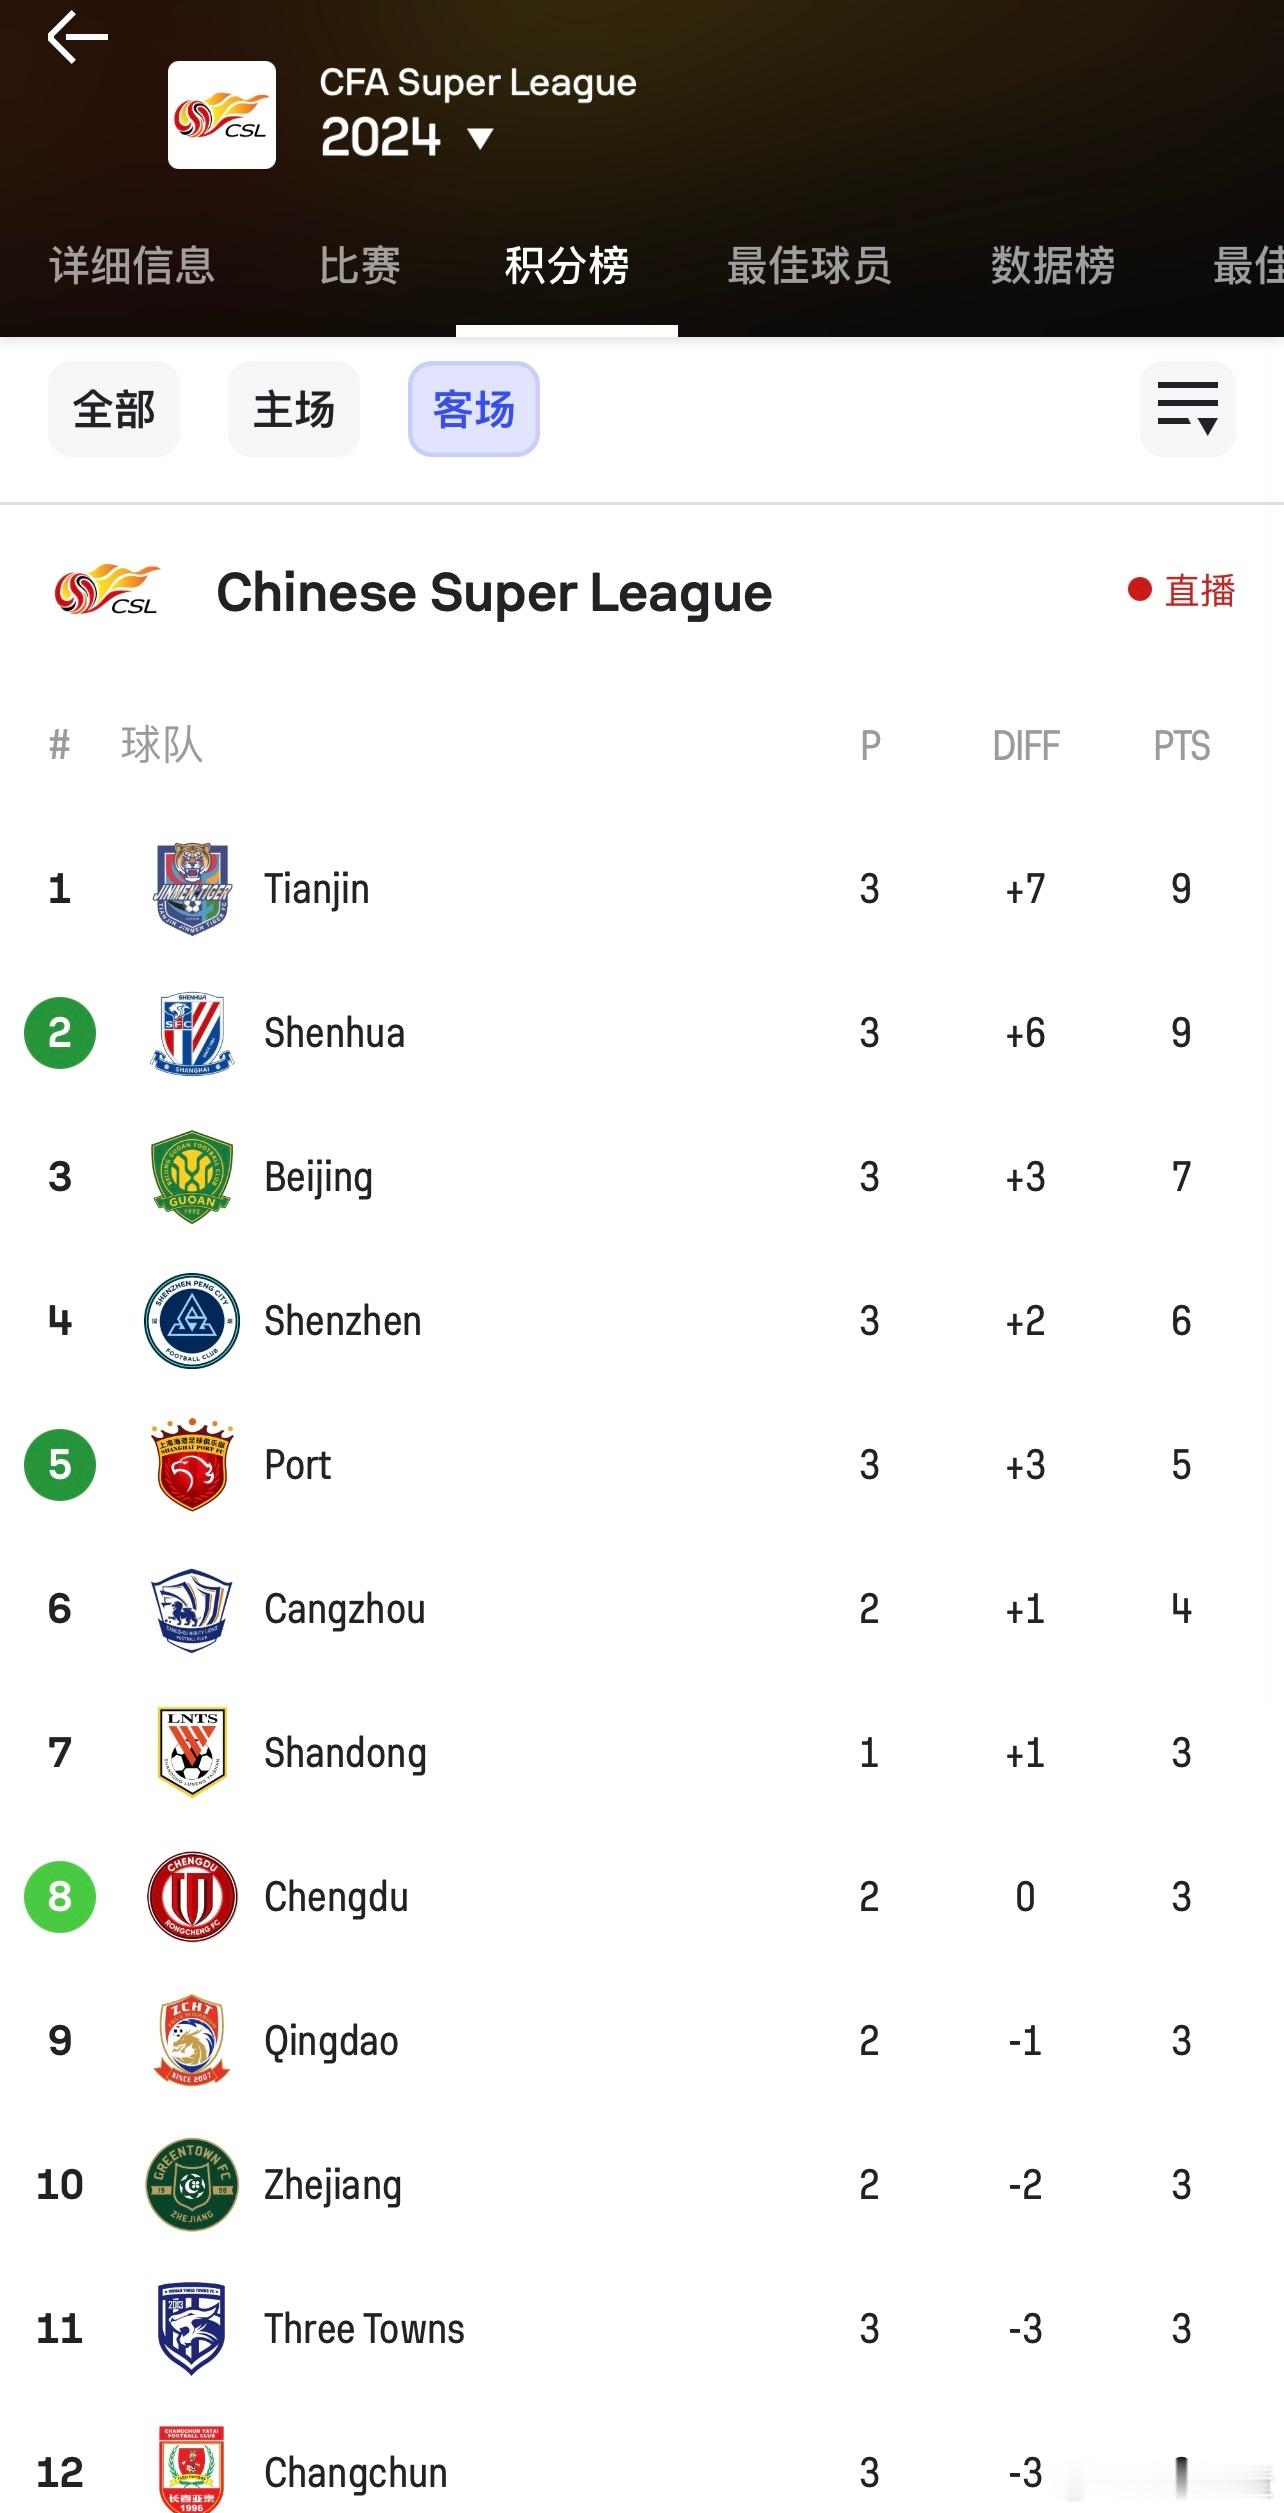1284x2513 pixels.
Task: Tap the Shanghai Port crest
Action: 192,1465
